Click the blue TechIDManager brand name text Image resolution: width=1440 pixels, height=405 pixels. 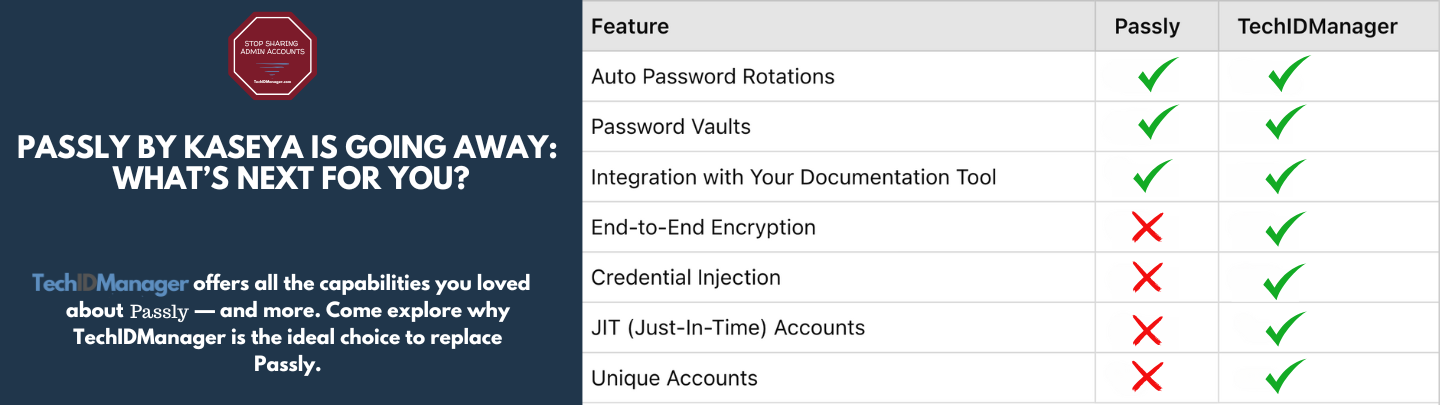[x=110, y=283]
